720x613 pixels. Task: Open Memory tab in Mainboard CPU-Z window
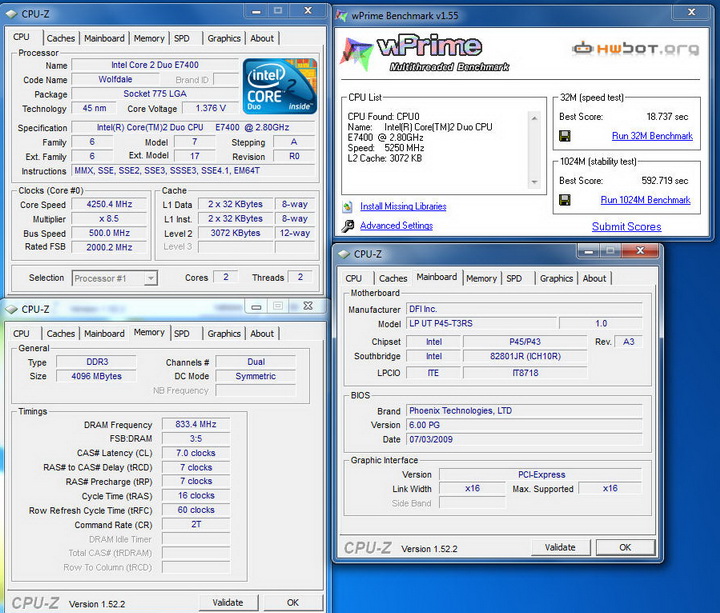coord(481,279)
